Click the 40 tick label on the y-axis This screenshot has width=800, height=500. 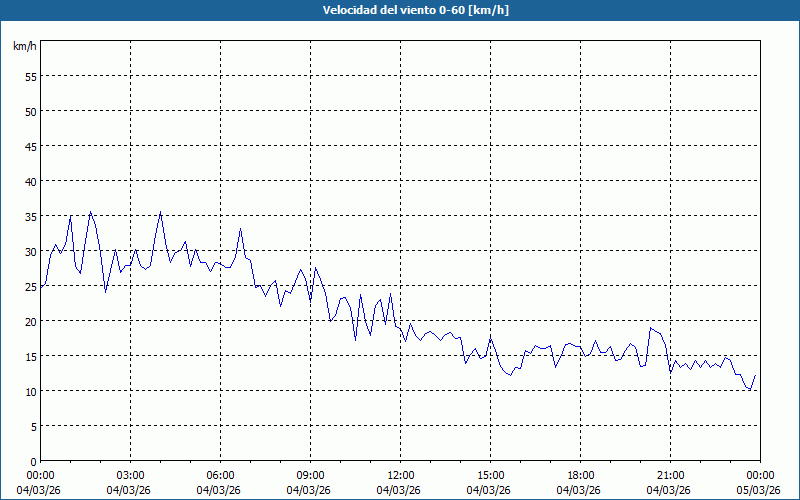[x=30, y=181]
